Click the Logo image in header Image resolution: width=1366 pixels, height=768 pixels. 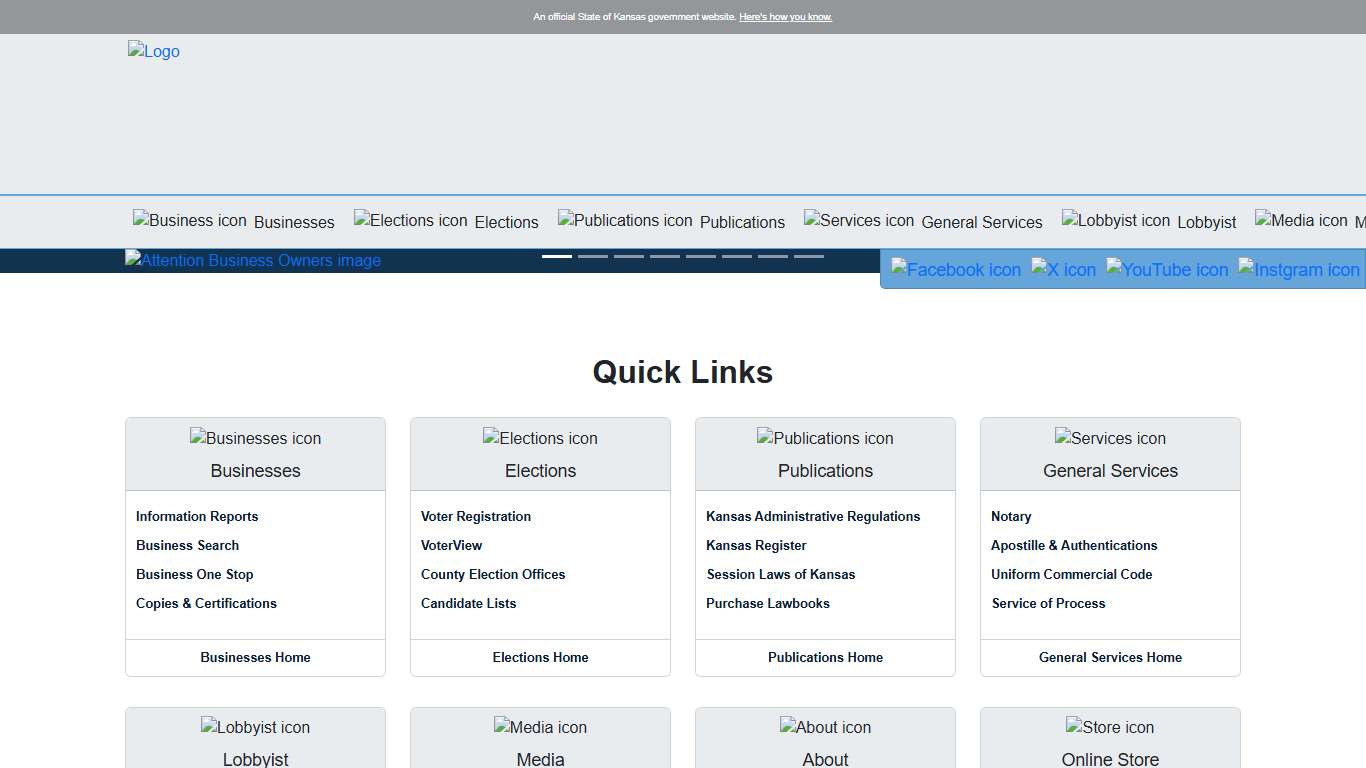tap(154, 51)
